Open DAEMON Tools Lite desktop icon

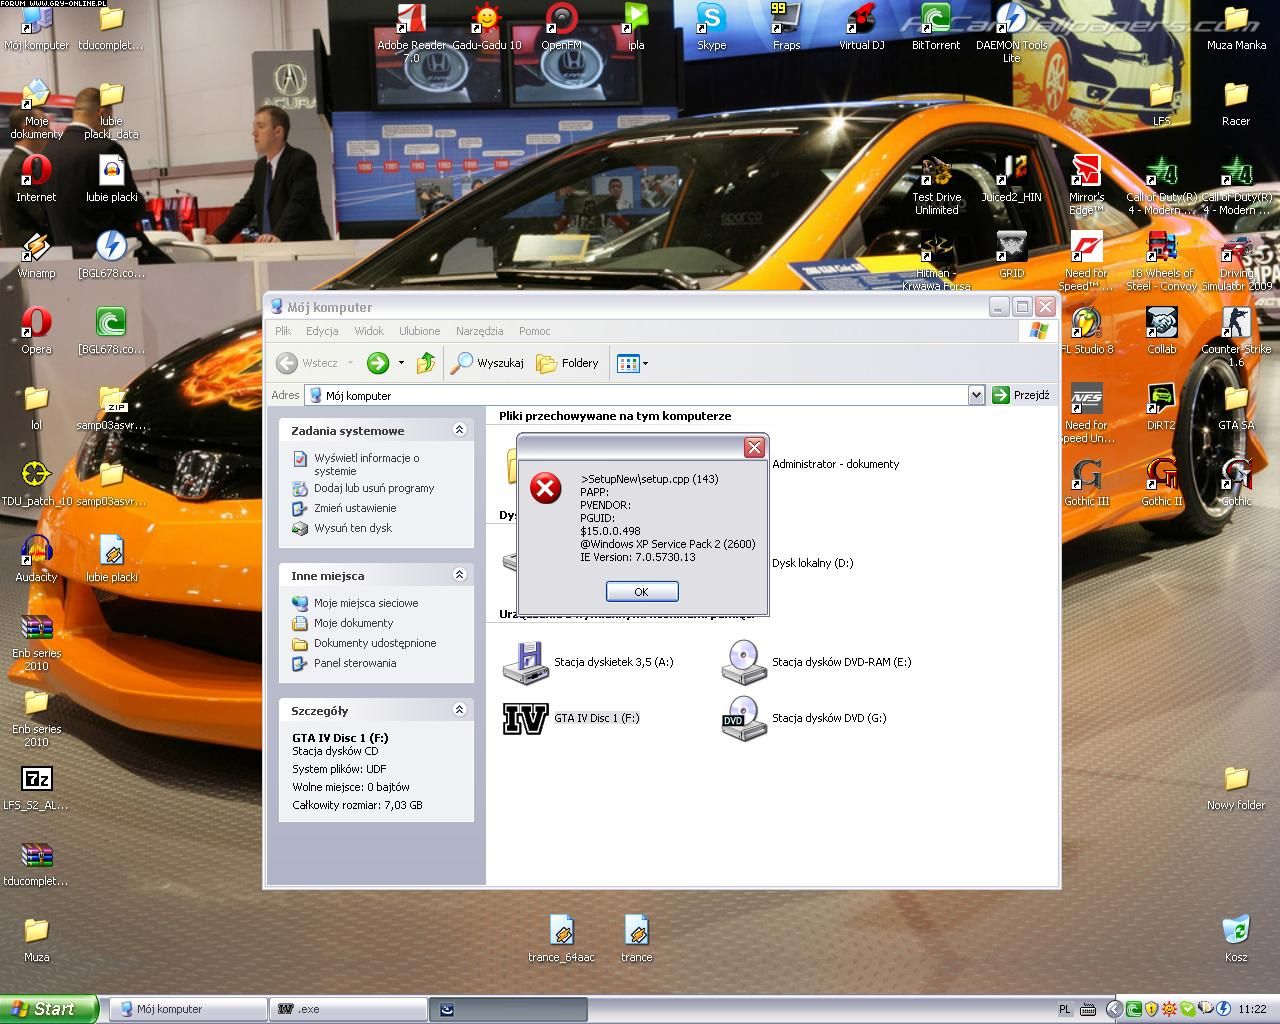point(1011,32)
